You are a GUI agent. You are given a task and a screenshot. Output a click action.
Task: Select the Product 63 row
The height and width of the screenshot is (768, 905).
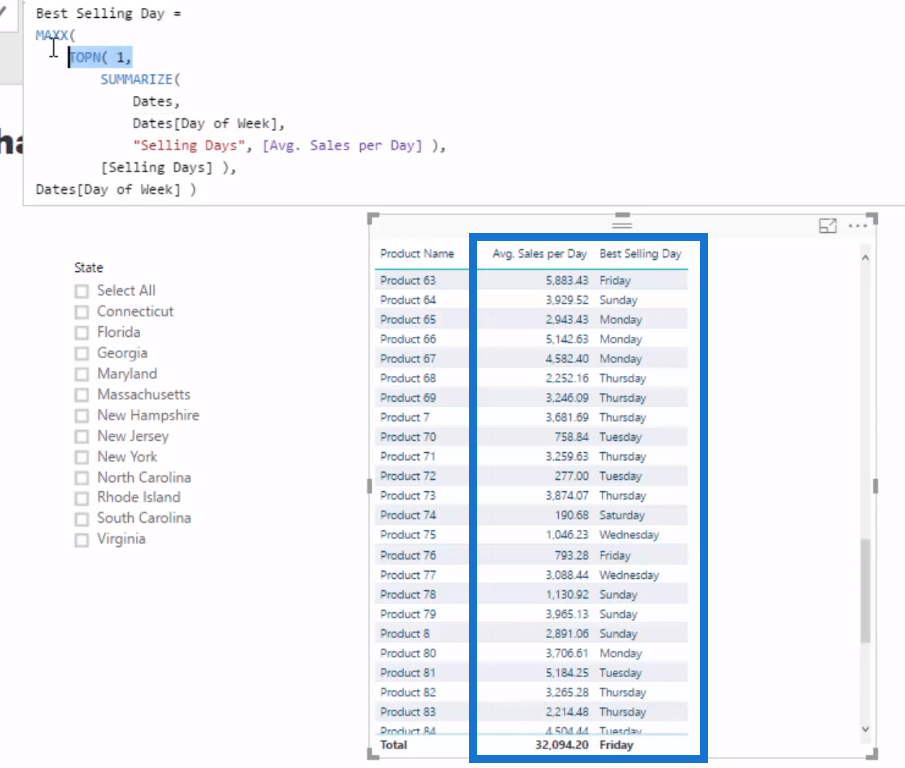click(x=407, y=280)
